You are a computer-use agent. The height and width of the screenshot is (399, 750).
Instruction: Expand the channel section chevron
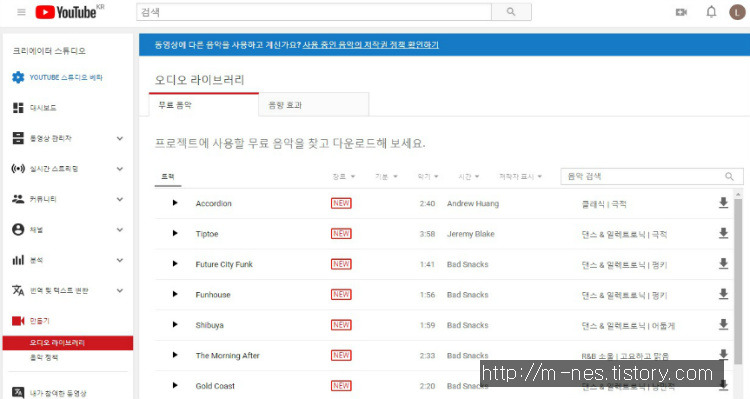click(x=120, y=230)
